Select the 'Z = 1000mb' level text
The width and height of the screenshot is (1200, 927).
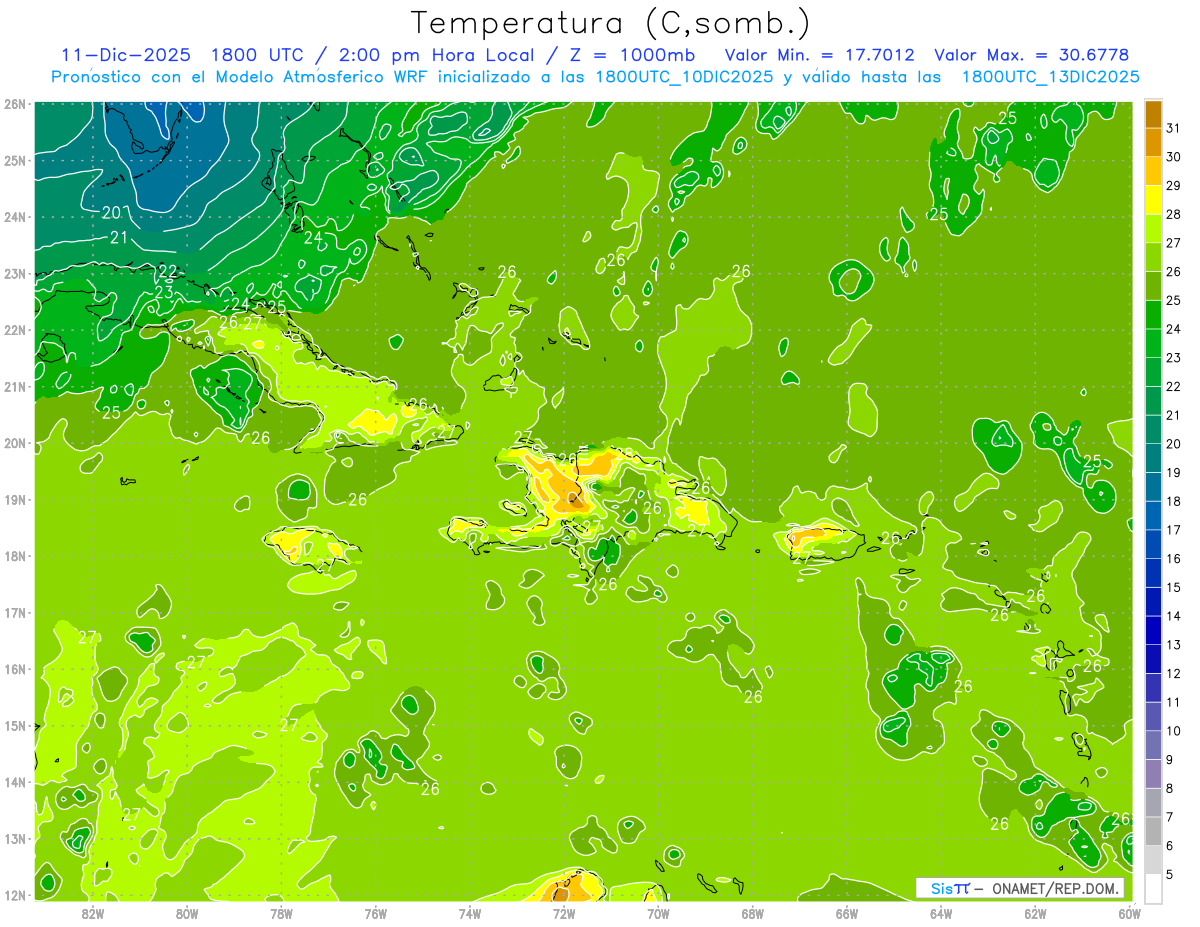[x=628, y=55]
